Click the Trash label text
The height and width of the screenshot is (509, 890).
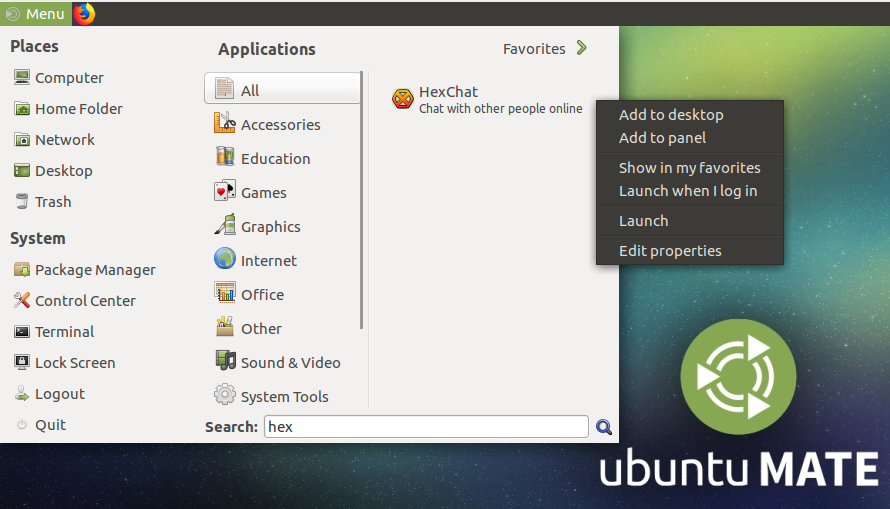coord(53,202)
